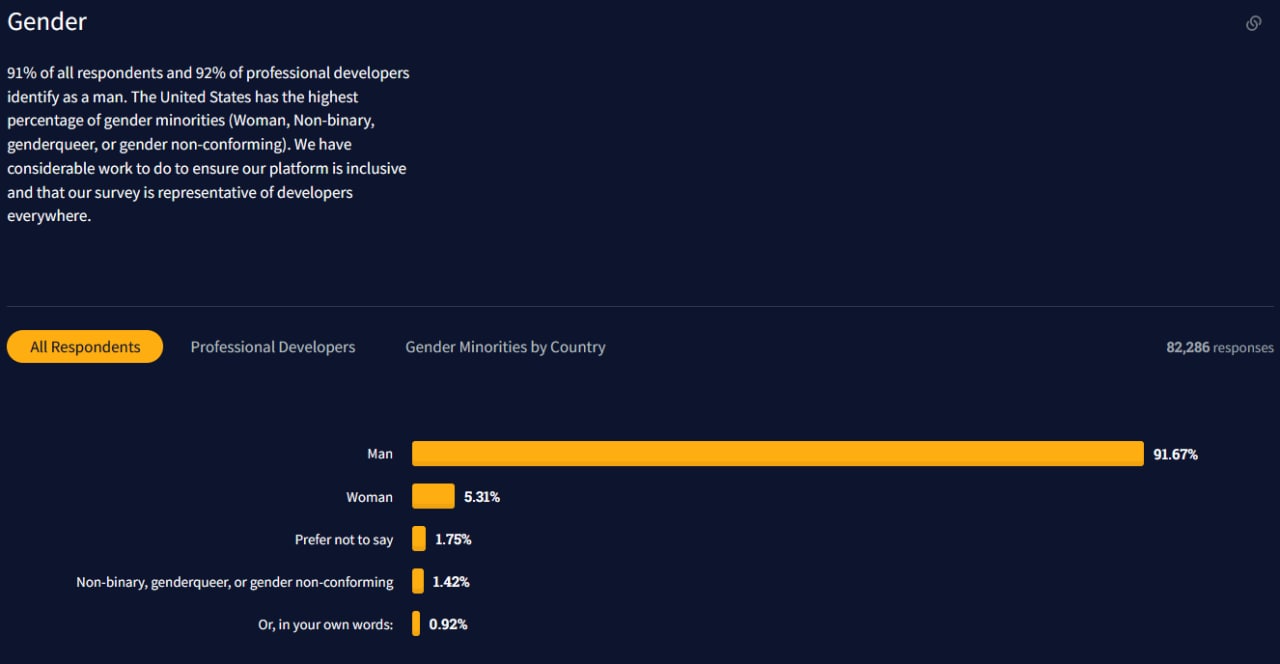Select the All Respondents tab
Image resolution: width=1280 pixels, height=664 pixels.
(x=85, y=347)
